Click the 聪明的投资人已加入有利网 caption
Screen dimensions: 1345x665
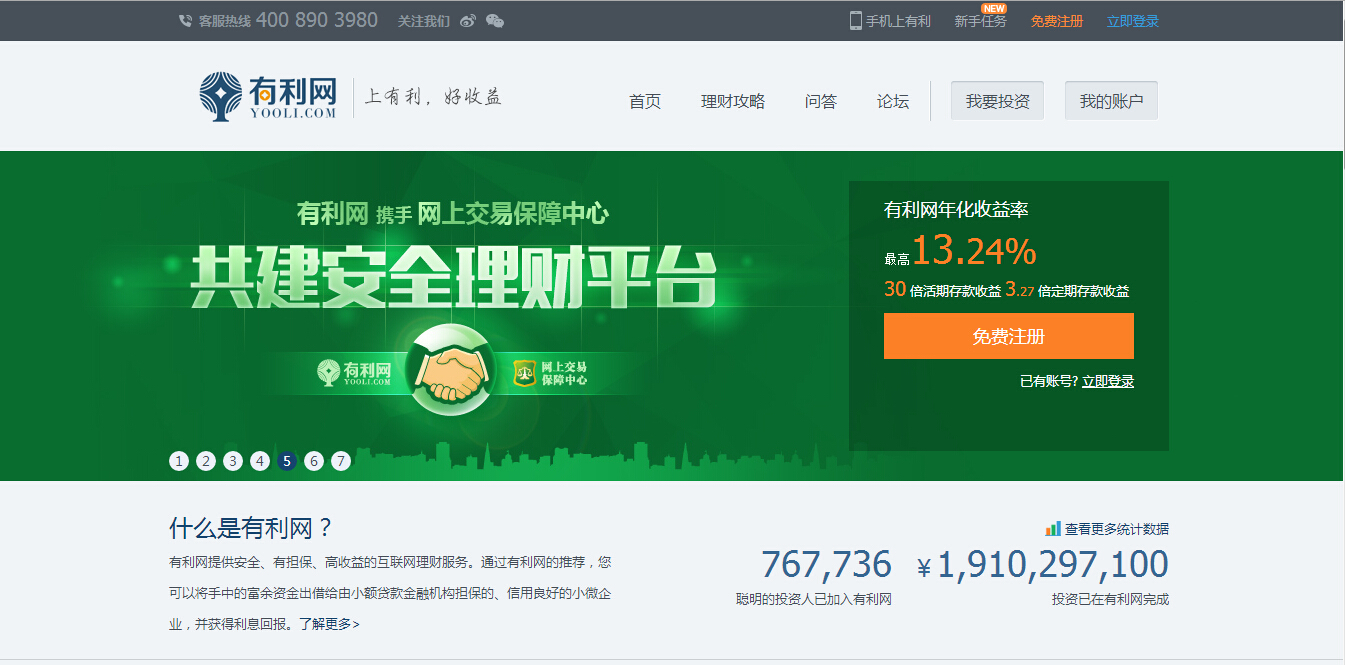(x=813, y=600)
